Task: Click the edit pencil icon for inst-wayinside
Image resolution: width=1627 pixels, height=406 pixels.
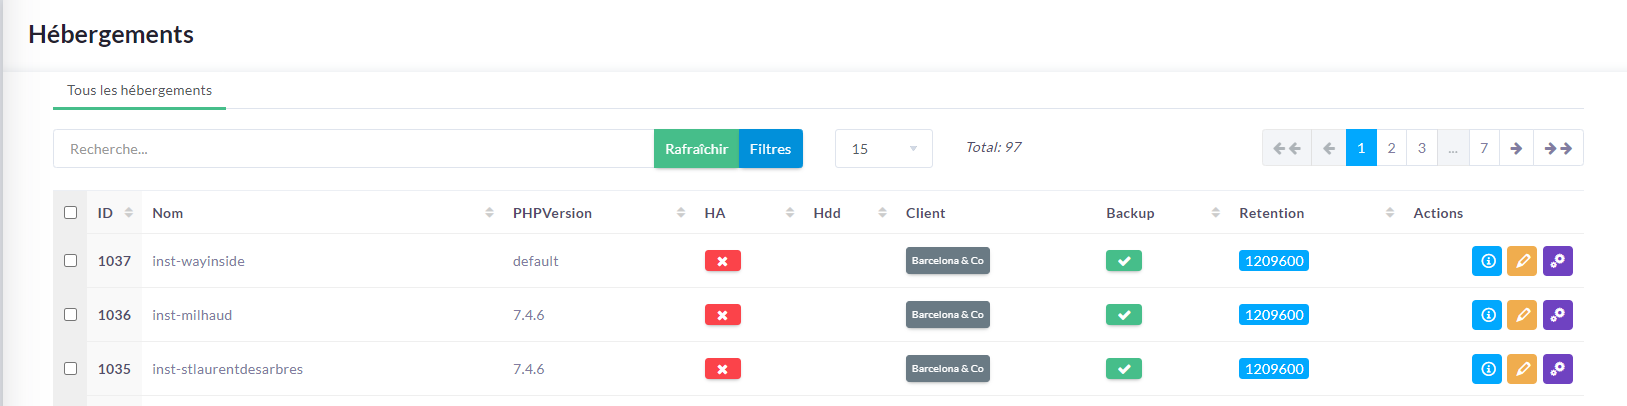Action: tap(1521, 261)
